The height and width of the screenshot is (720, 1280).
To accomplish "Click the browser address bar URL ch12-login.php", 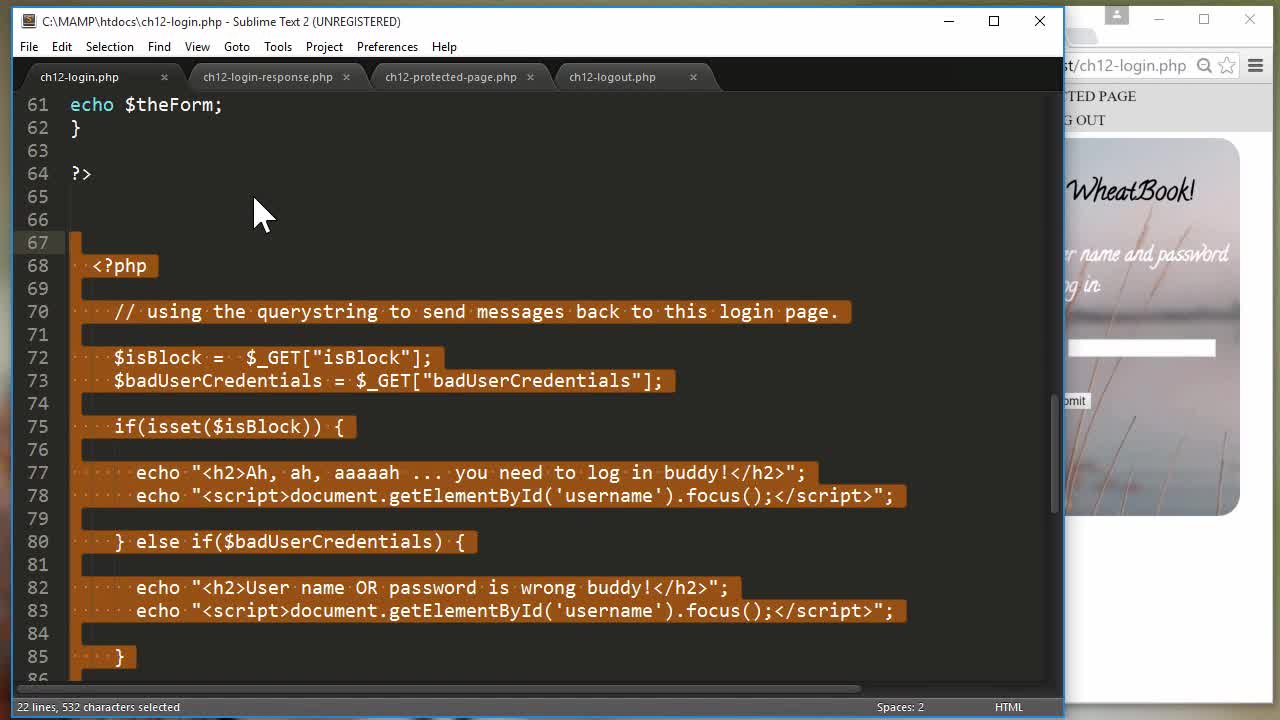I will click(1126, 66).
